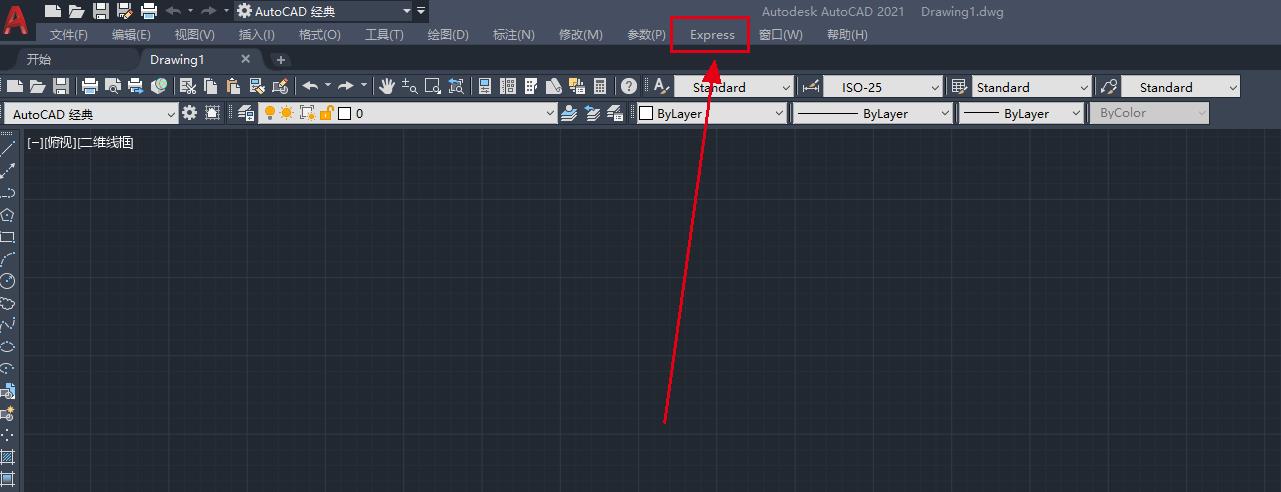Select the Revision Cloud tool

click(7, 303)
